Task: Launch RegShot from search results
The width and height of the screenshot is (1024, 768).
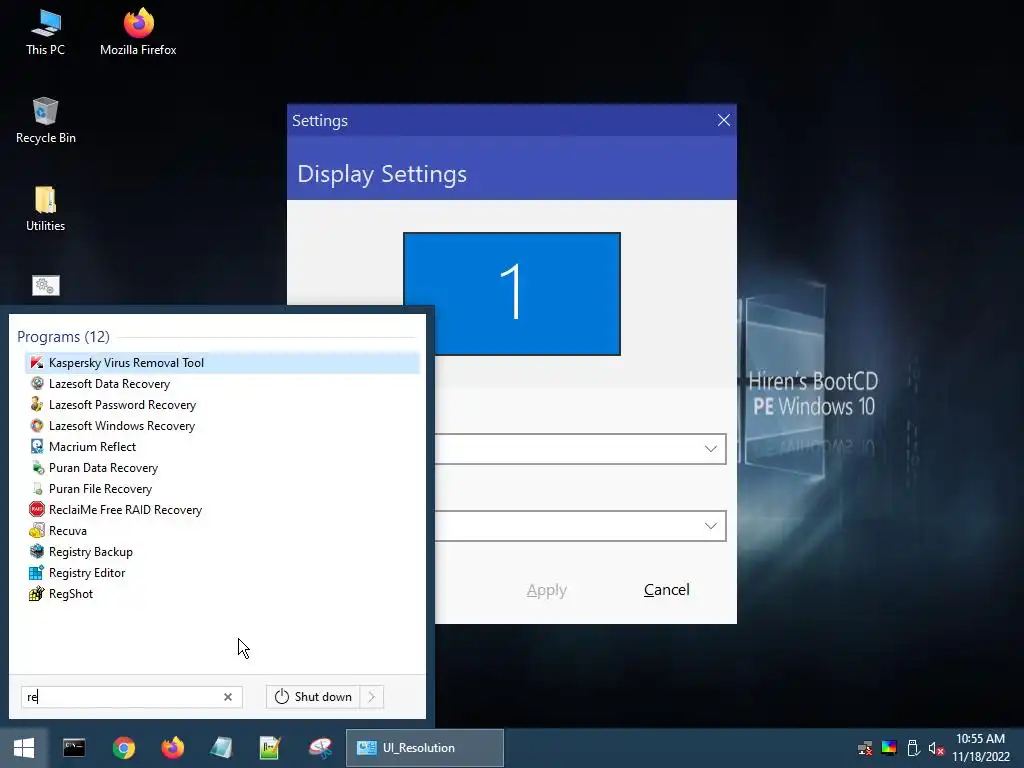Action: click(x=221, y=594)
